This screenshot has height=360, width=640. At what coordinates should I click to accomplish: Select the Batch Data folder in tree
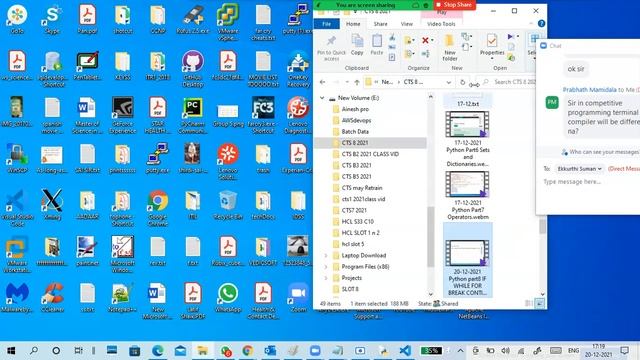pyautogui.click(x=355, y=132)
